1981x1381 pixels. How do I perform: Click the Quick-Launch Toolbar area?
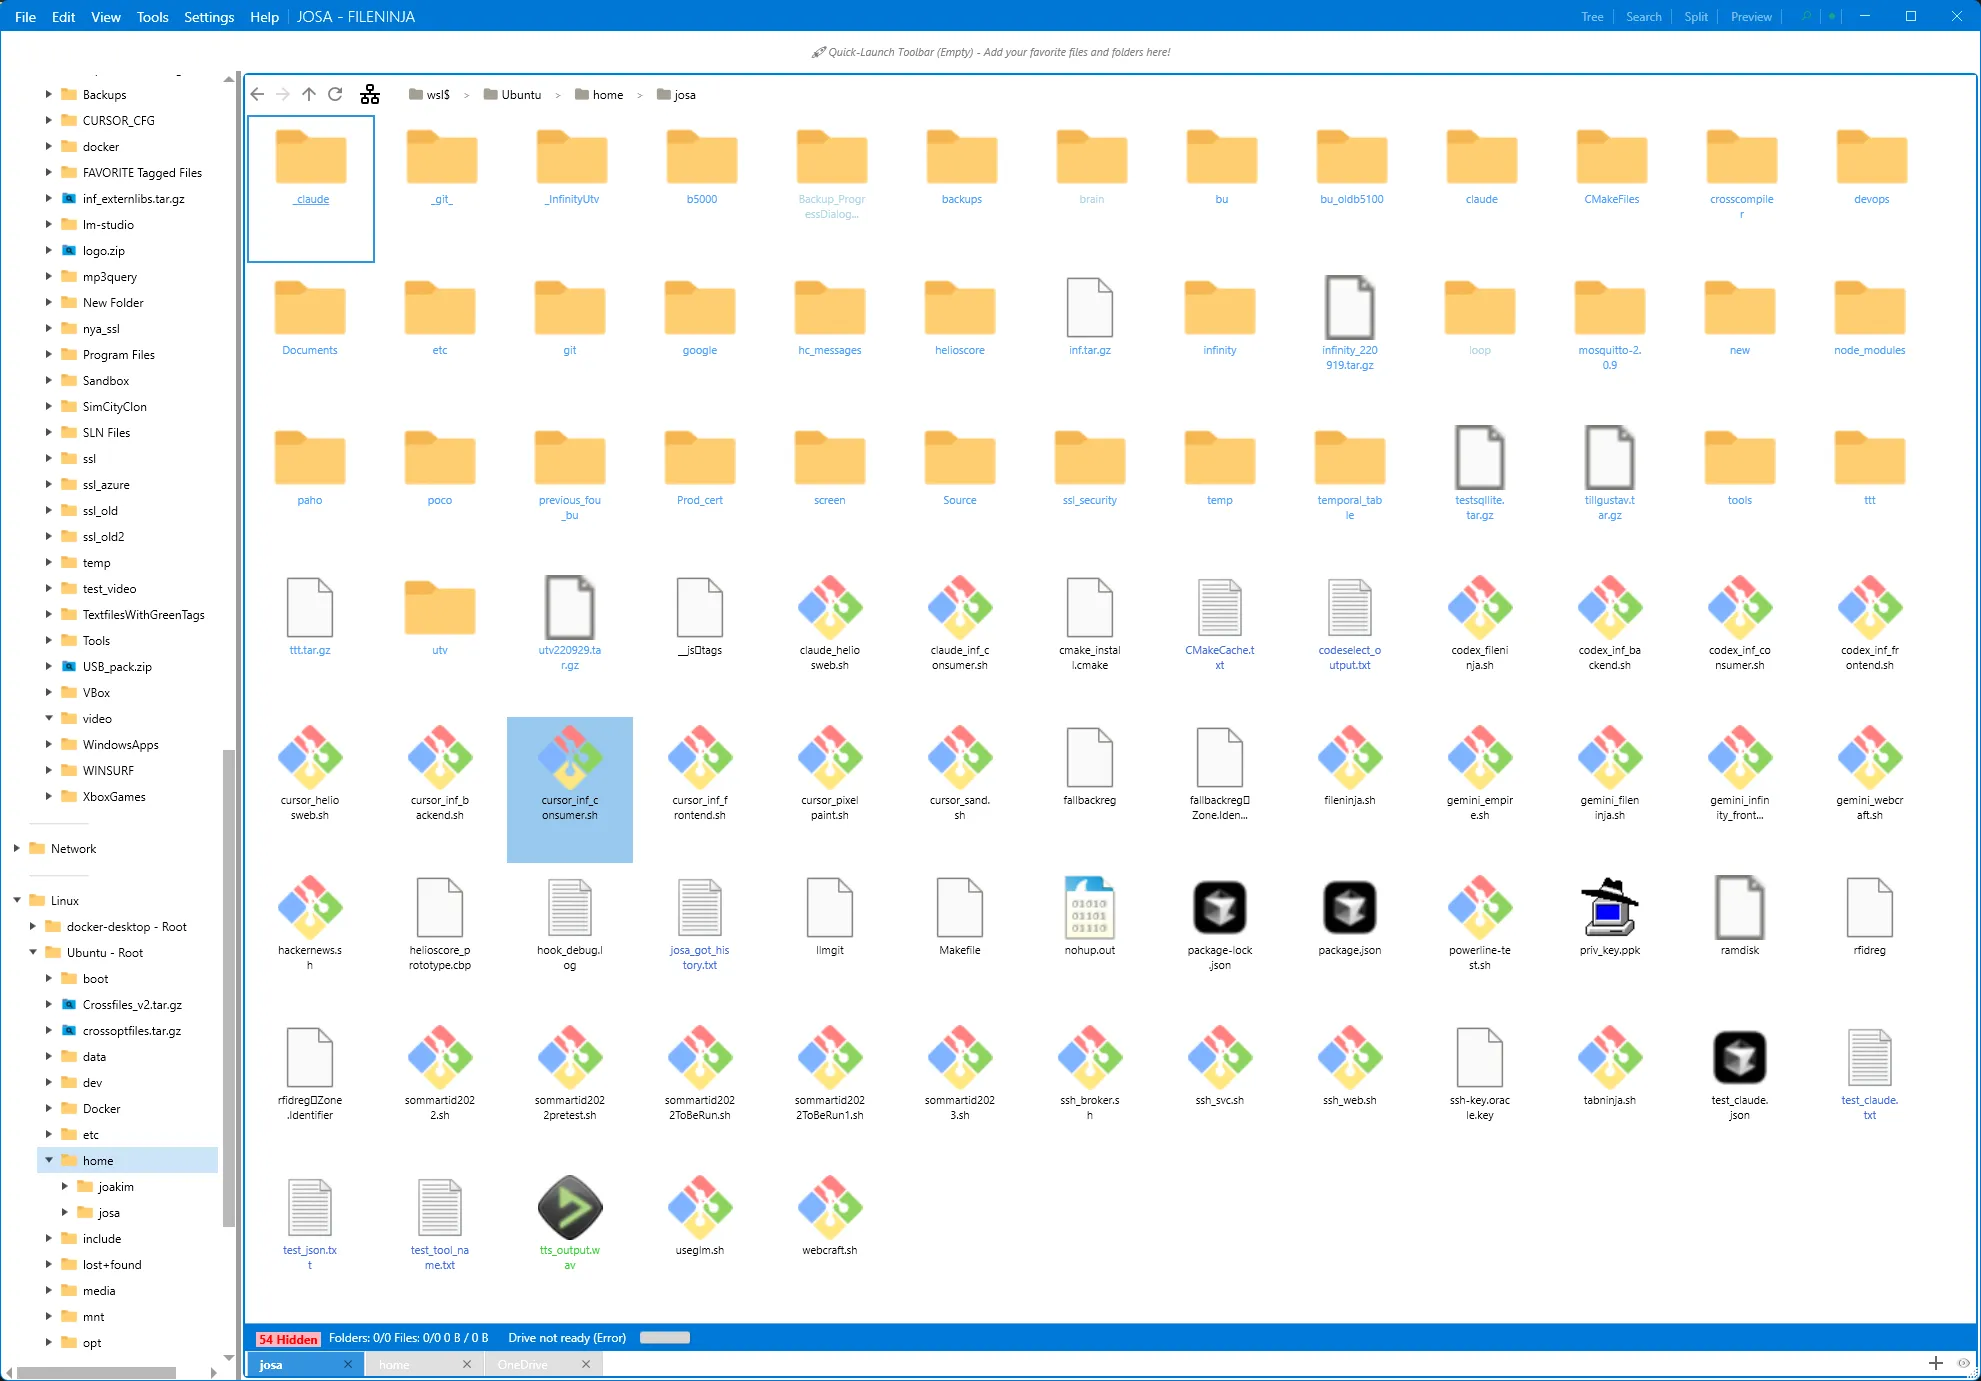(x=990, y=52)
